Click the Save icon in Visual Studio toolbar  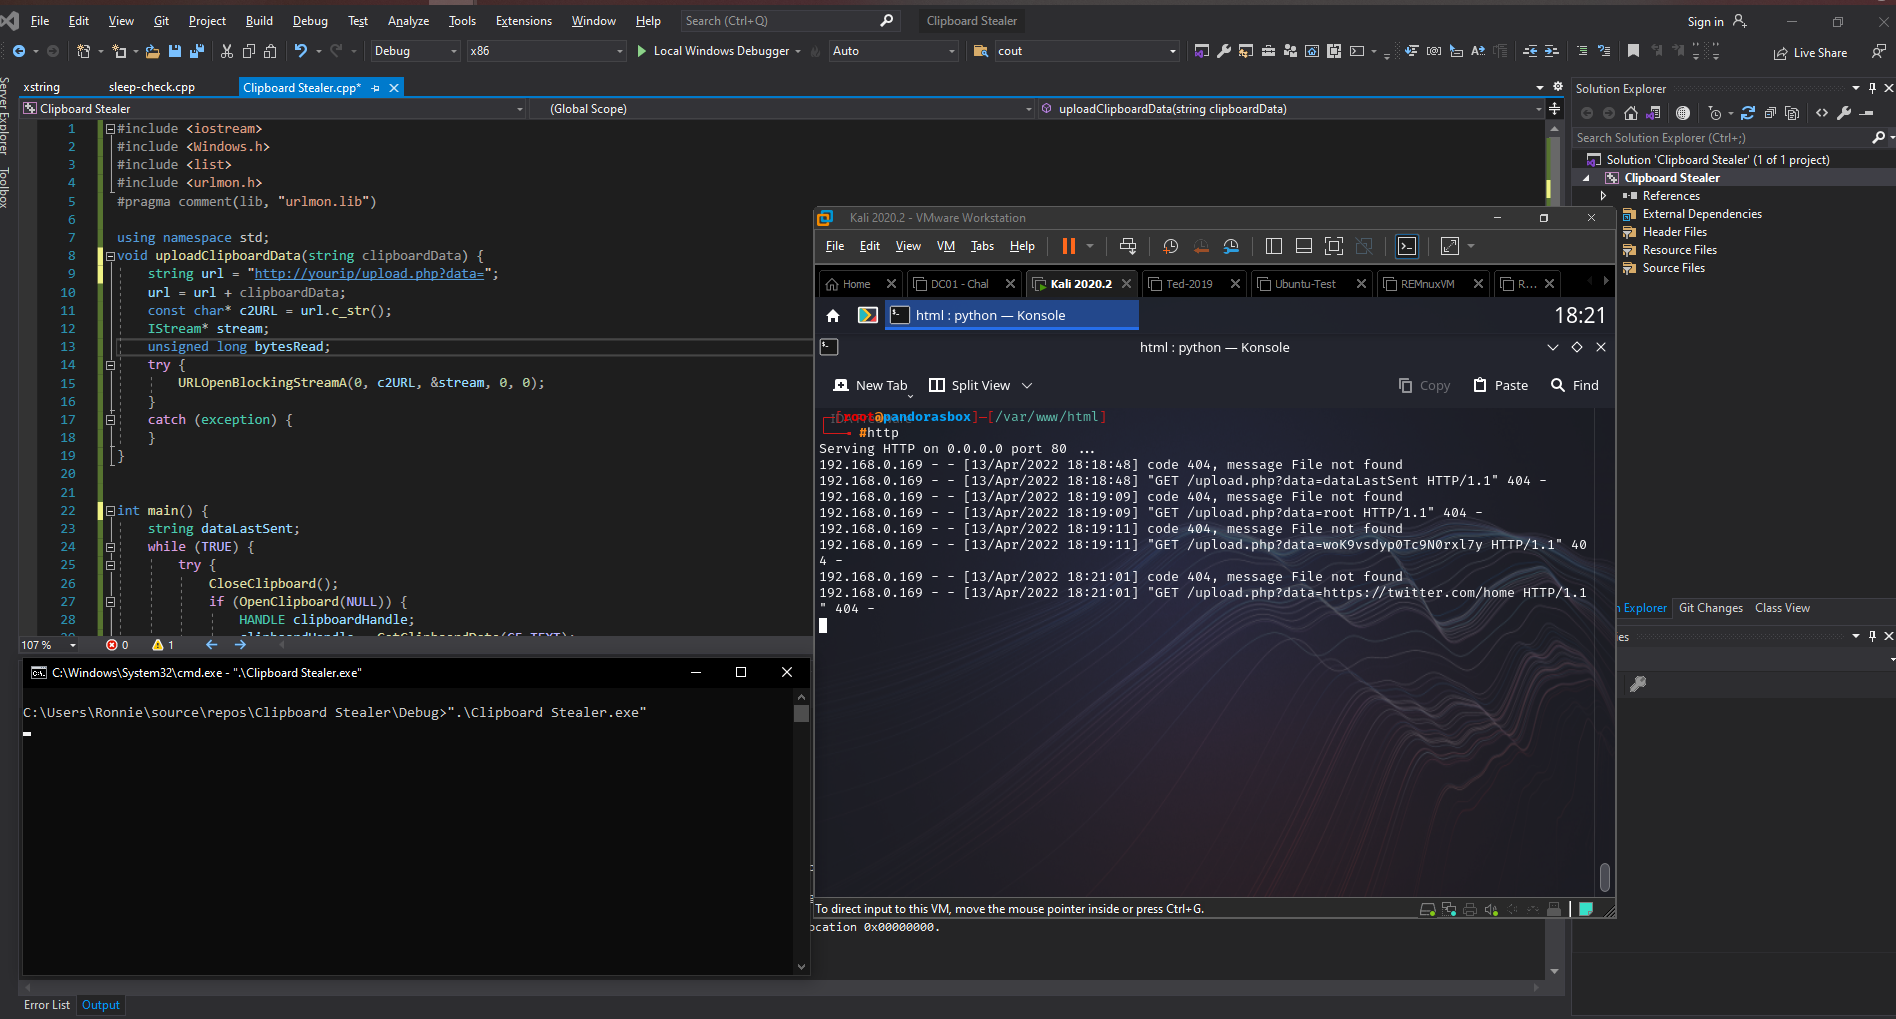[175, 51]
